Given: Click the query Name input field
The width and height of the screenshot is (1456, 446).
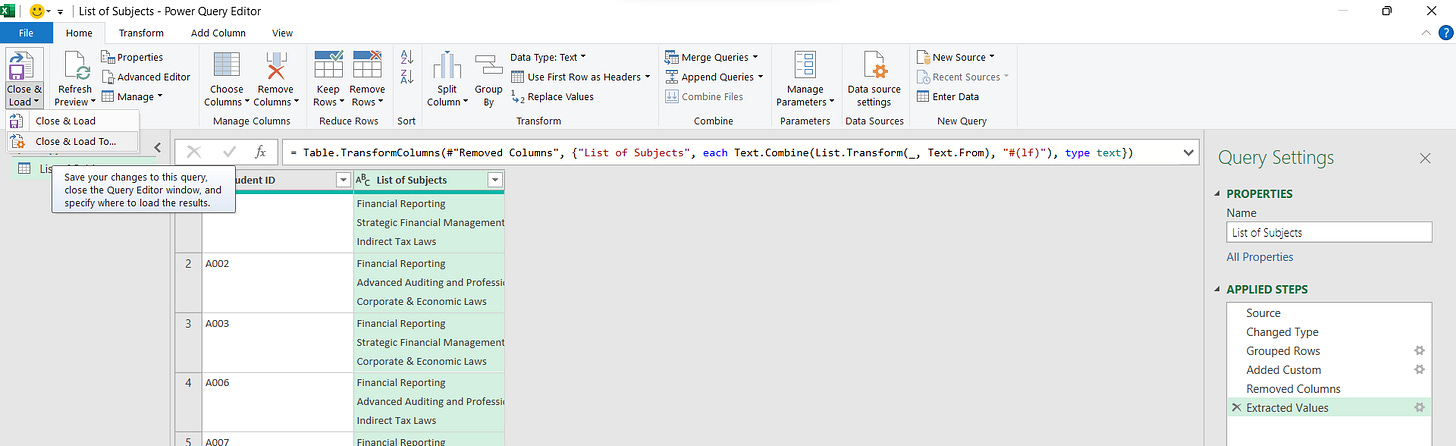Looking at the screenshot, I should (x=1329, y=232).
